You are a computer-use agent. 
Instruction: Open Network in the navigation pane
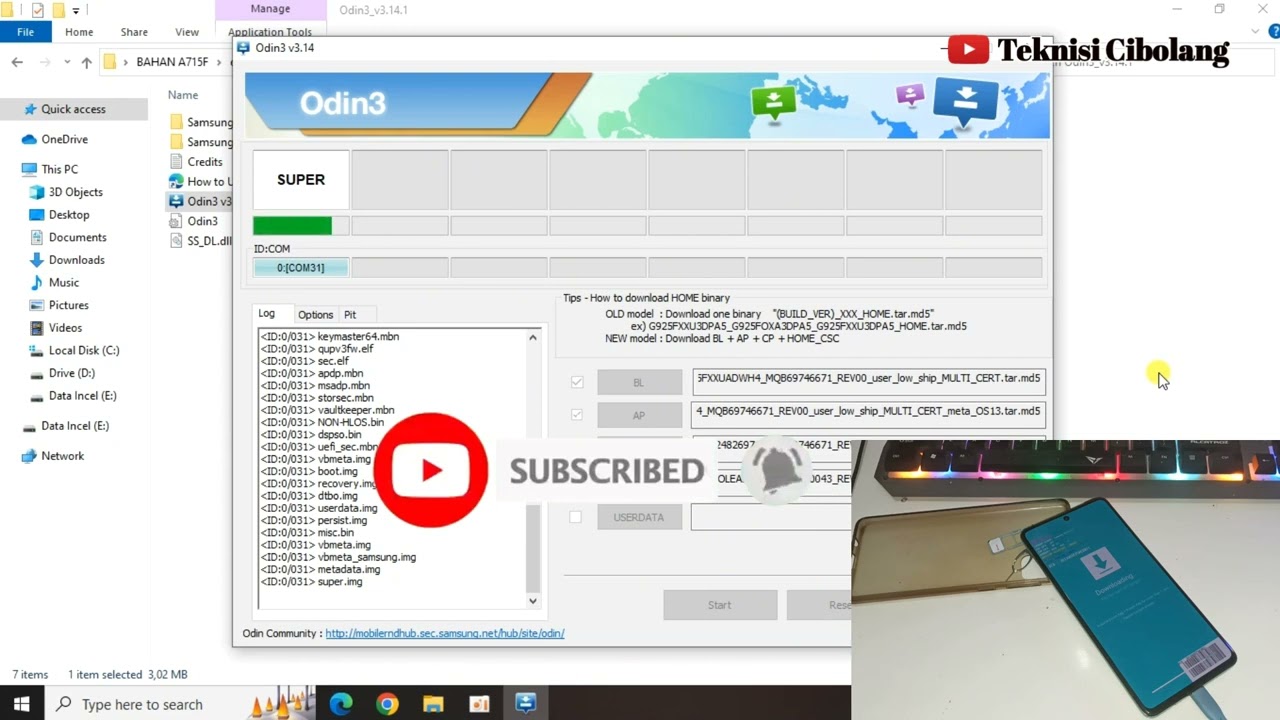click(62, 456)
